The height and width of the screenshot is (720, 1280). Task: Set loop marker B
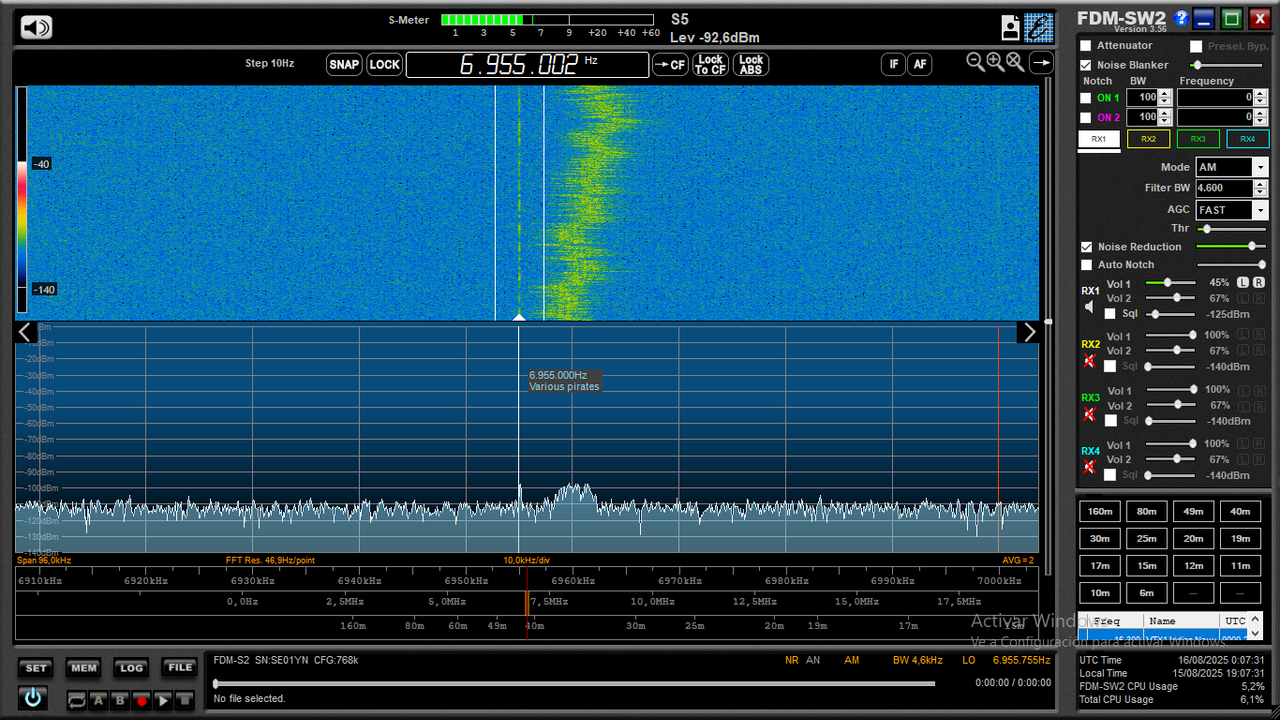120,701
